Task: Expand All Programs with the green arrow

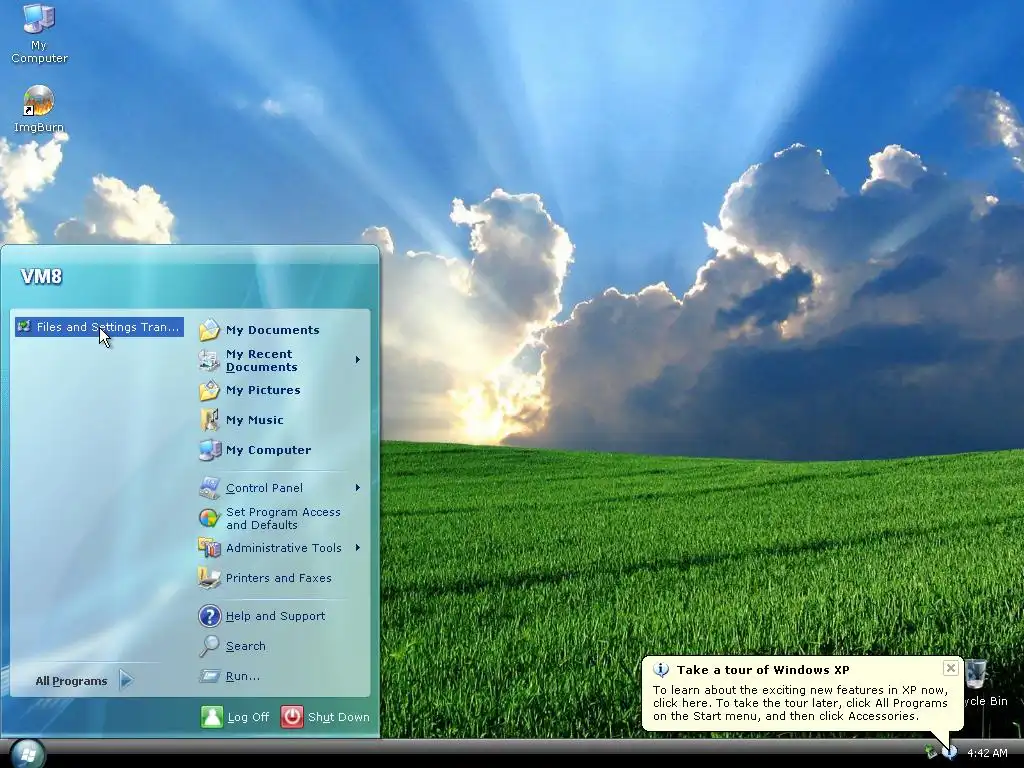Action: (126, 680)
